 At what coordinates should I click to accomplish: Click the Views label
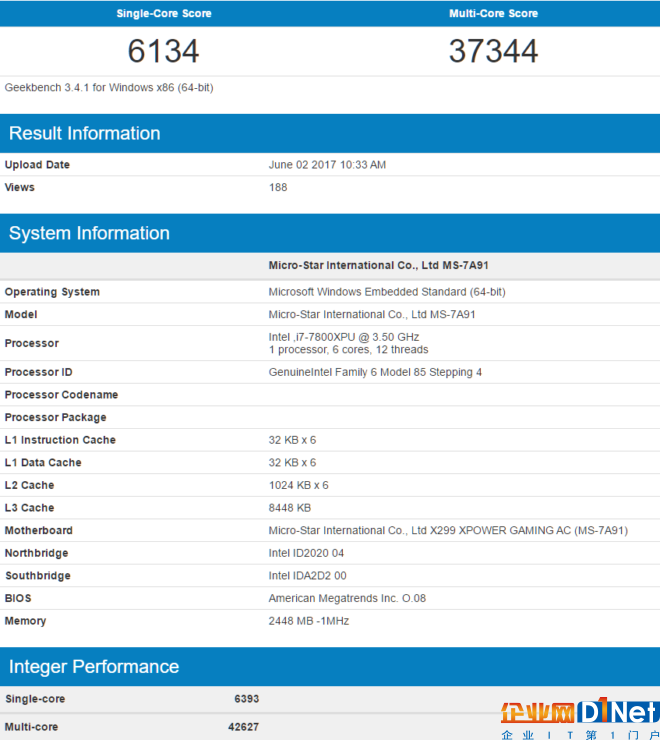[19, 187]
